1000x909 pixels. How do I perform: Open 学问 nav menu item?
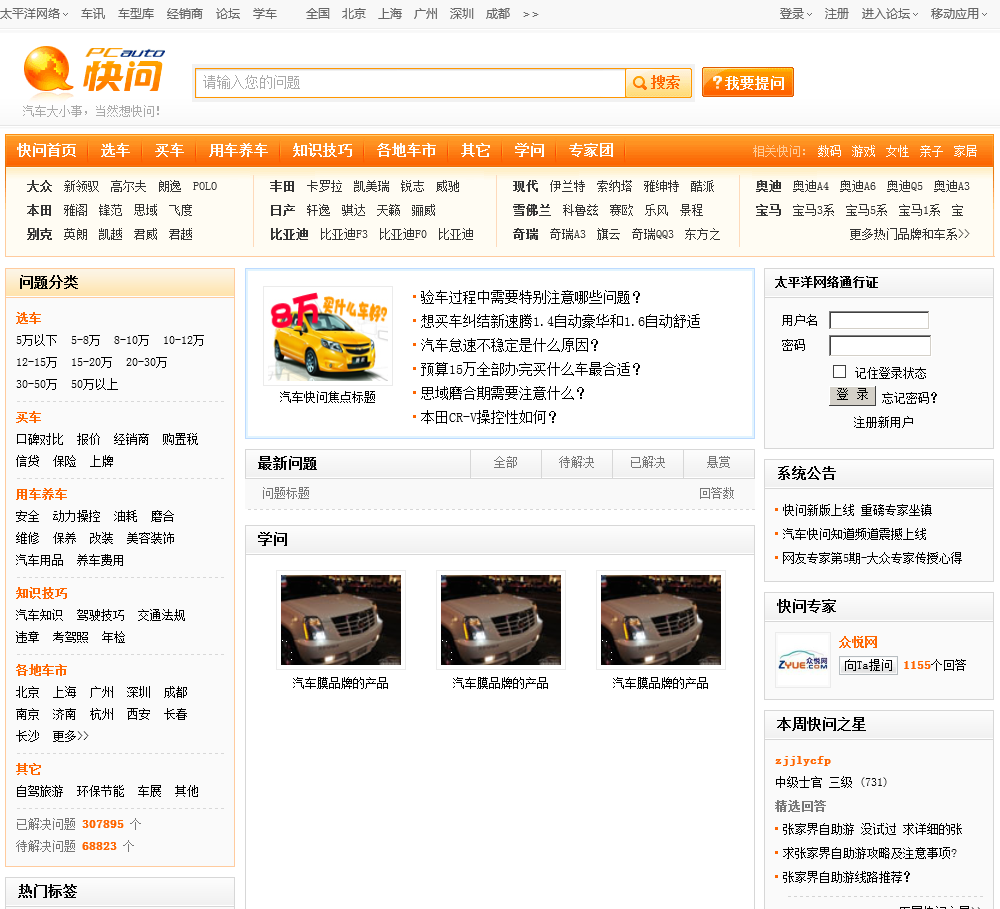point(529,151)
